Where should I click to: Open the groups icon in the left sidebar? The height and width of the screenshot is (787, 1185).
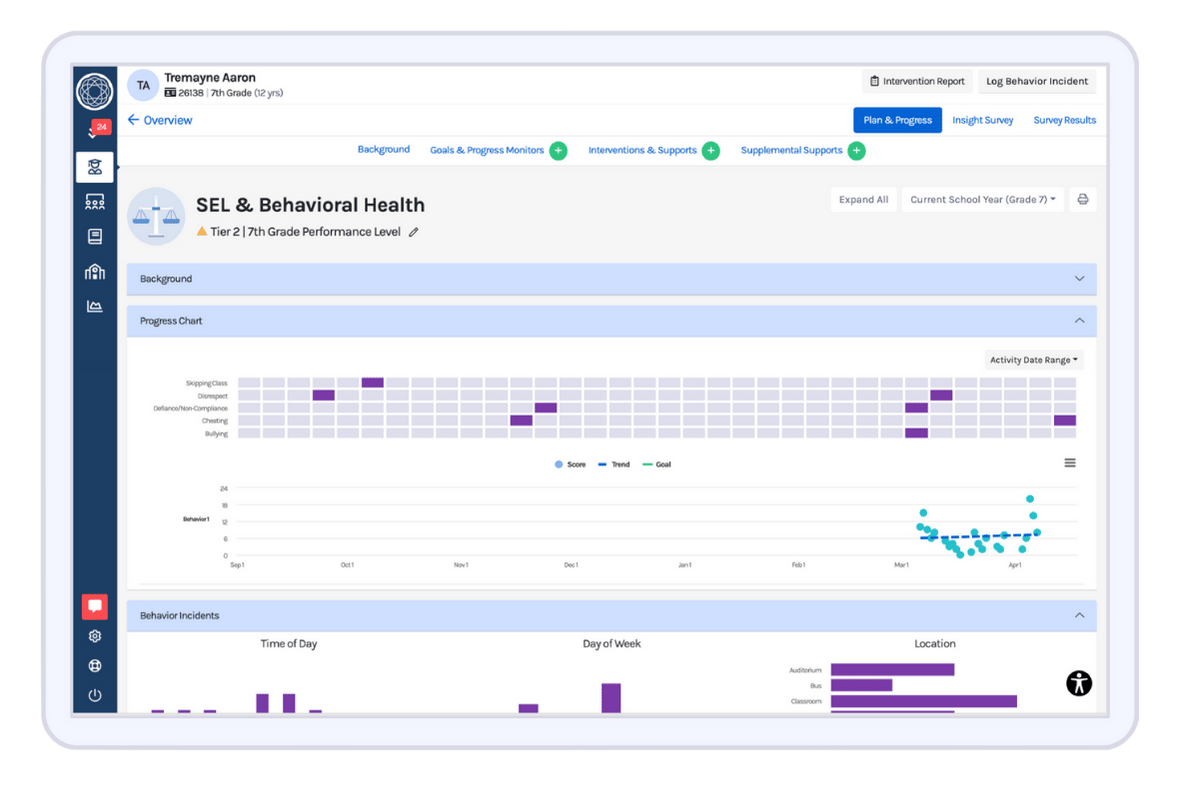(94, 201)
